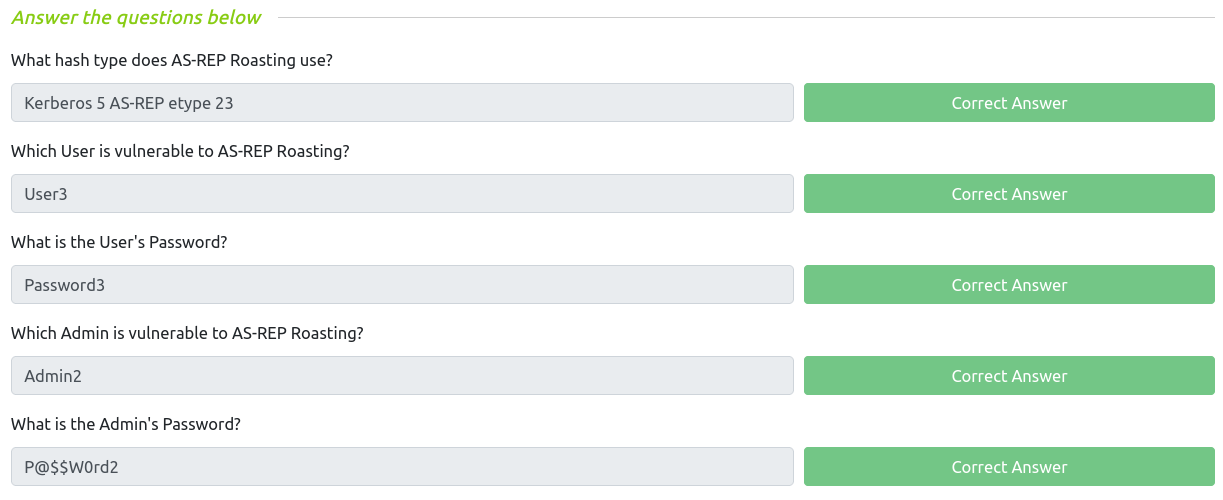Select the 'Which User is vulnerable' question text
Viewport: 1223px width, 500px height.
coord(180,151)
